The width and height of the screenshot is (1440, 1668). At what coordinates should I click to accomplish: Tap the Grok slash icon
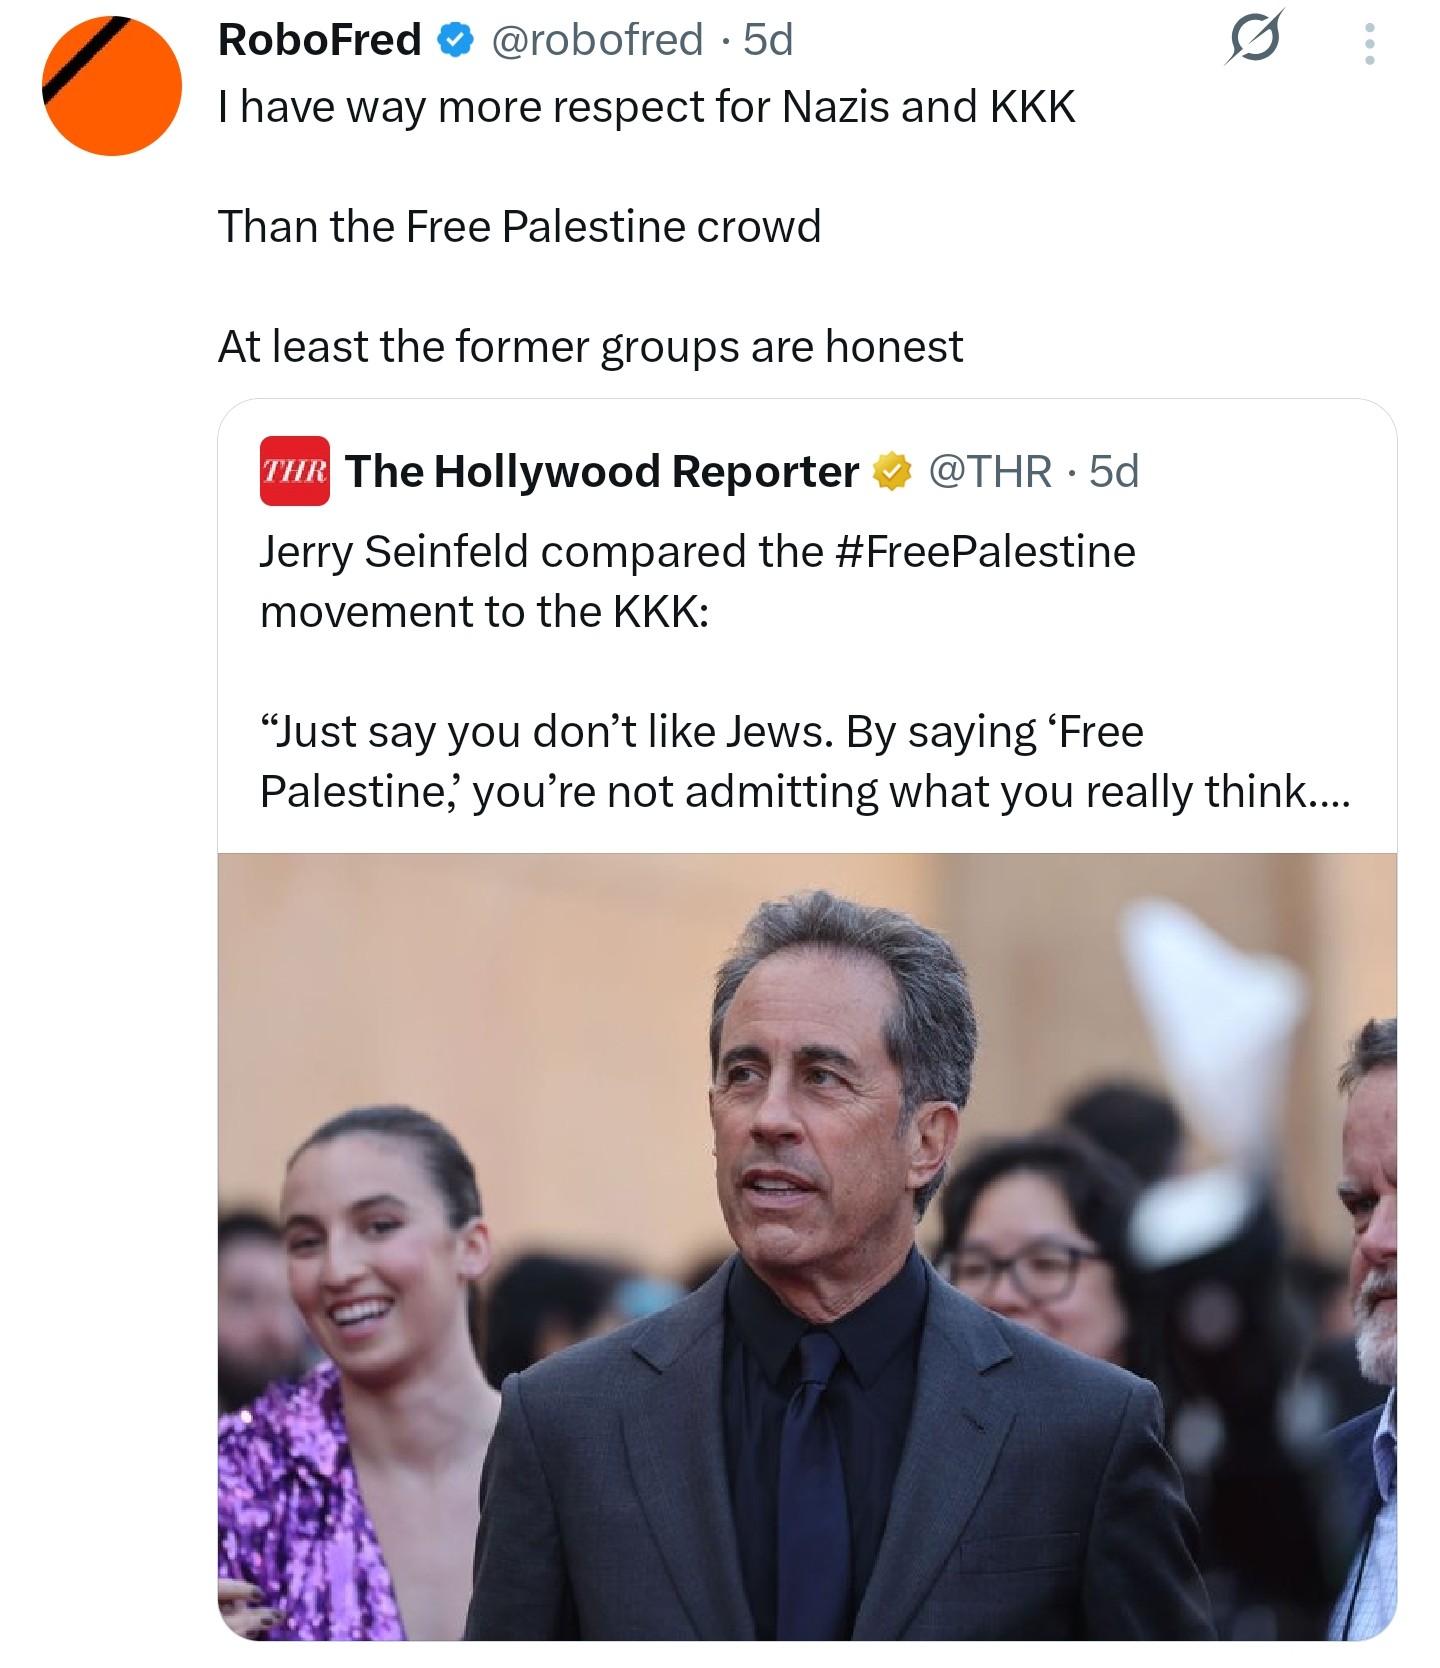[x=1254, y=39]
